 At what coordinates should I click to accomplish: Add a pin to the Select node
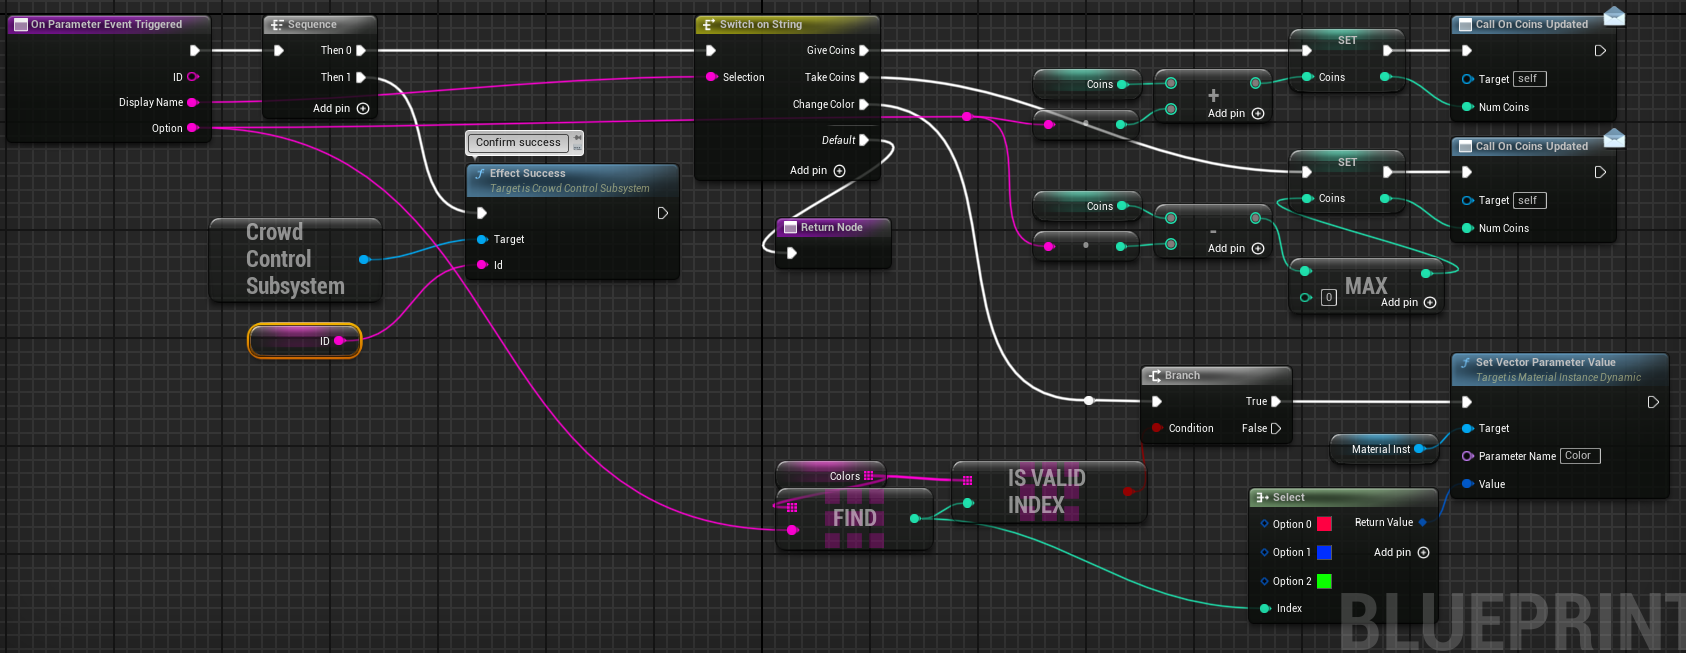pyautogui.click(x=1423, y=552)
